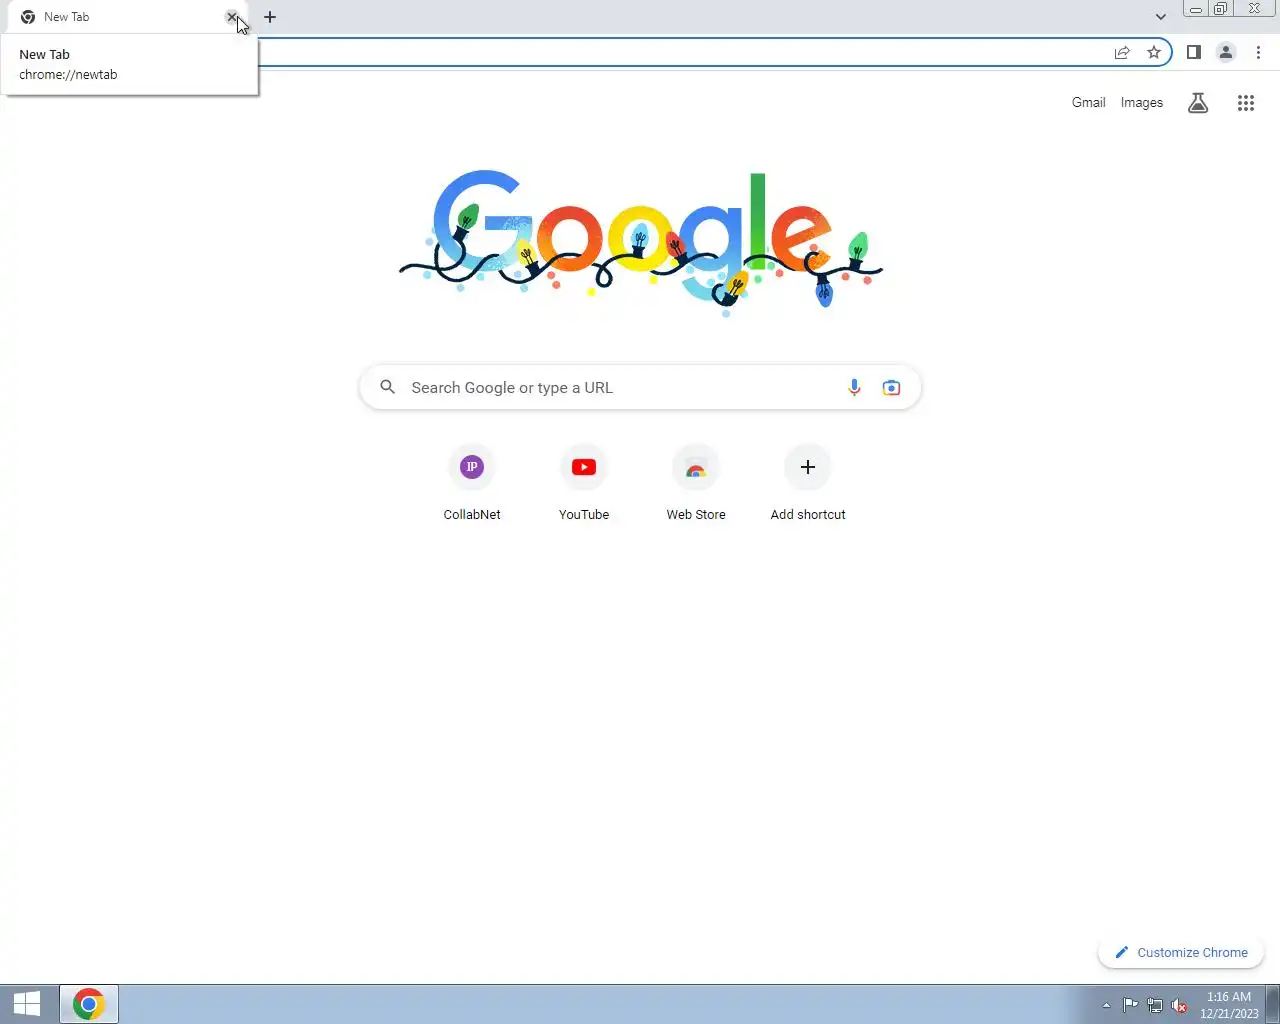Click the muted volume tray icon
Viewport: 1280px width, 1024px height.
click(1179, 1005)
